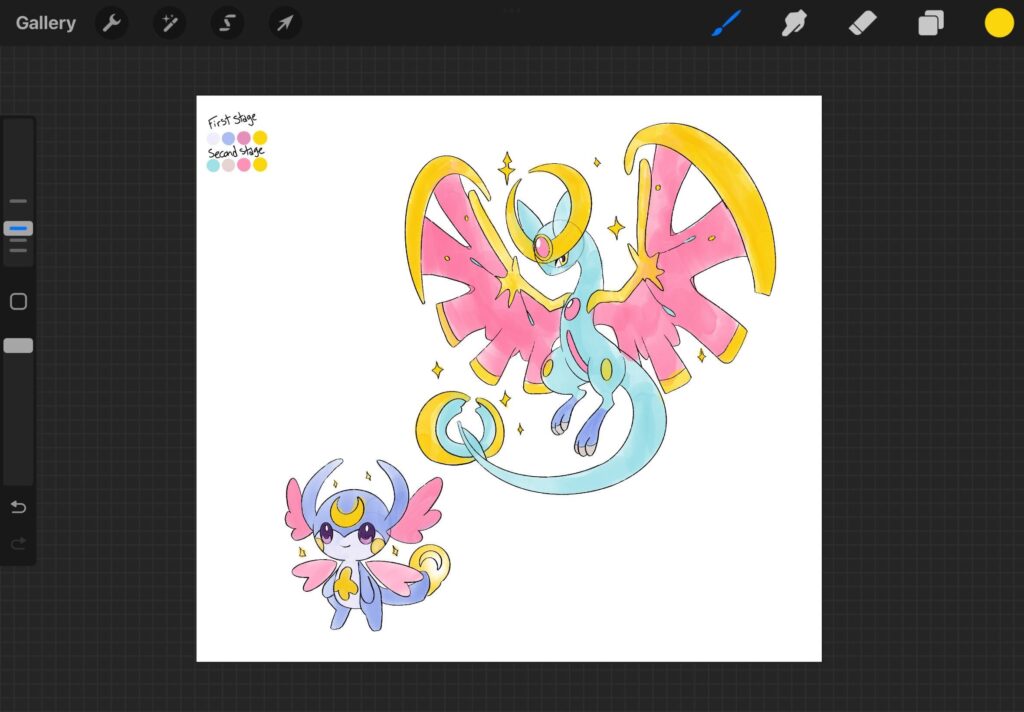Activate the Selection S-shaped tool

[227, 24]
